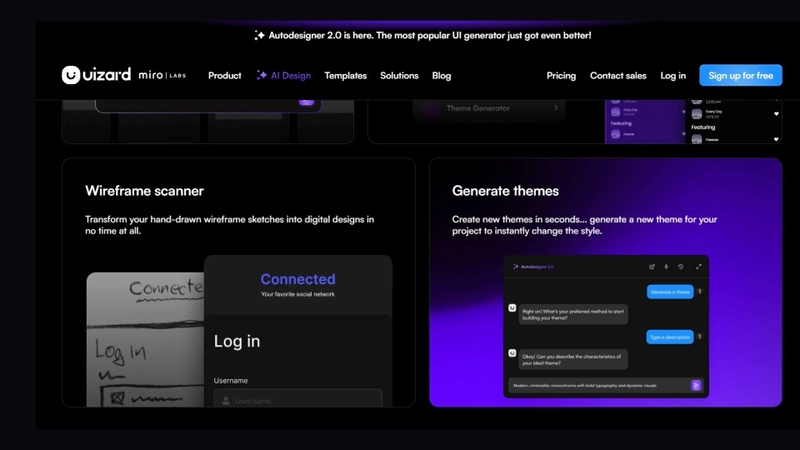Click bot avatar beside 'Right on!' message

click(512, 308)
